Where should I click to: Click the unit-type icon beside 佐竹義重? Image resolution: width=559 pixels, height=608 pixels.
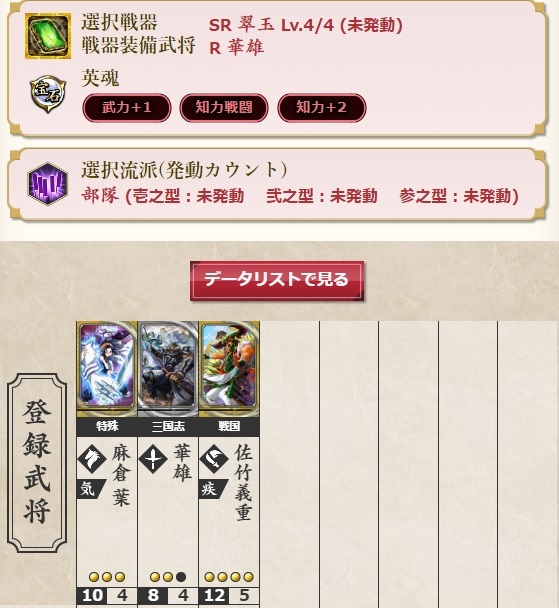tap(214, 459)
